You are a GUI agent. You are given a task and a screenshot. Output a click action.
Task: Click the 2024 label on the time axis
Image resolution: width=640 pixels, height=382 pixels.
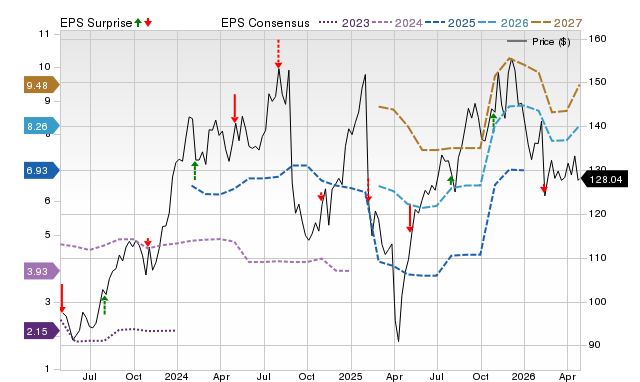click(x=177, y=376)
